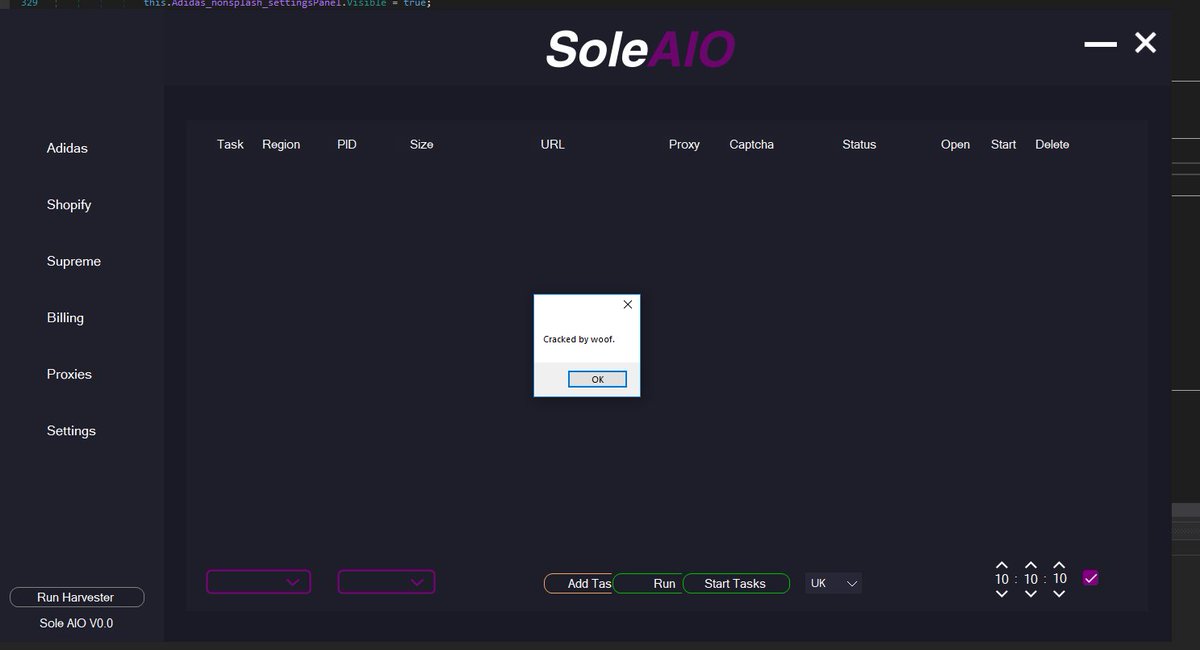Viewport: 1200px width, 650px height.
Task: Decrease the middle timer value with down arrow
Action: (1031, 593)
